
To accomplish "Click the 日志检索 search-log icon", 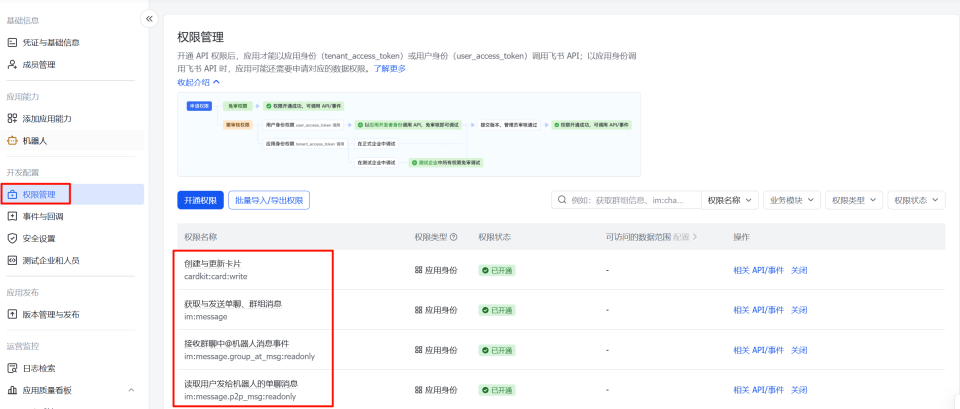I will 12,368.
